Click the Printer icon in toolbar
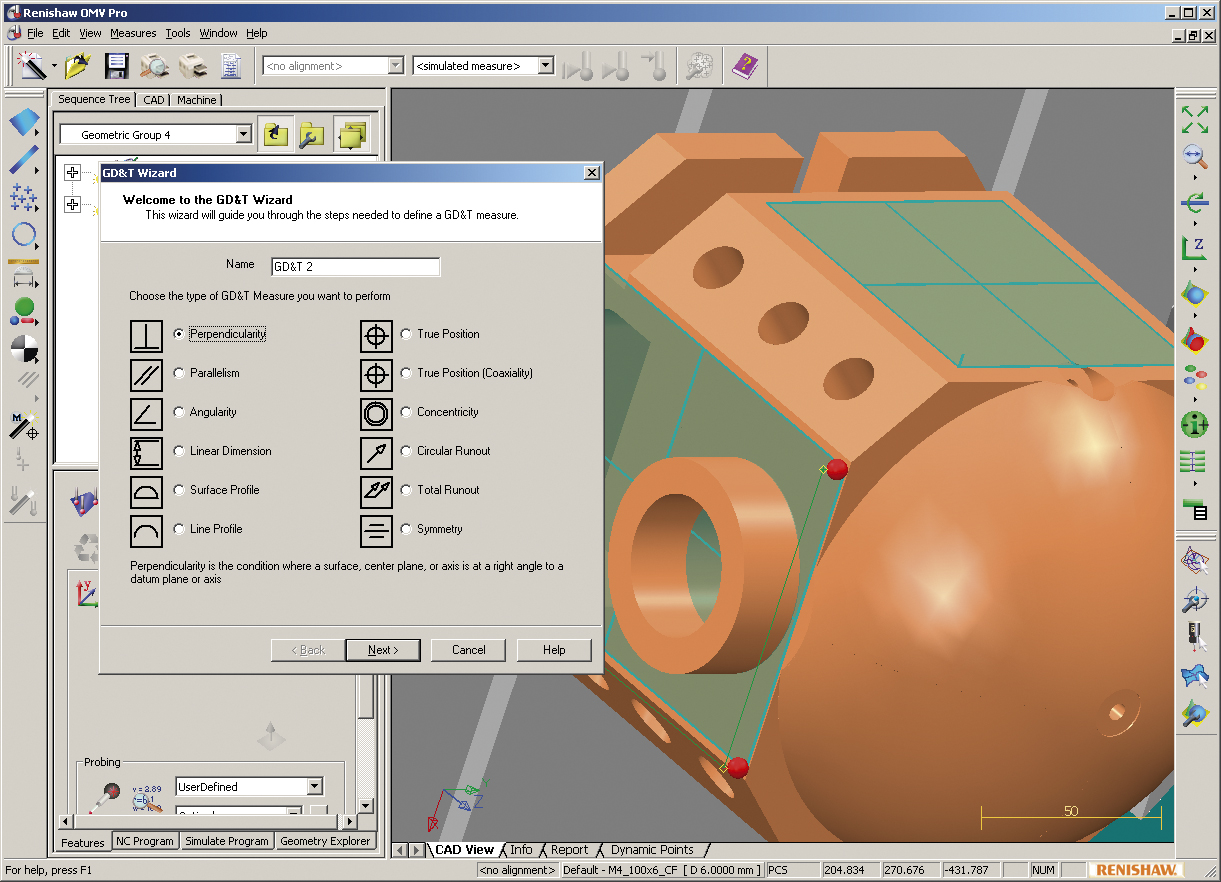 192,66
